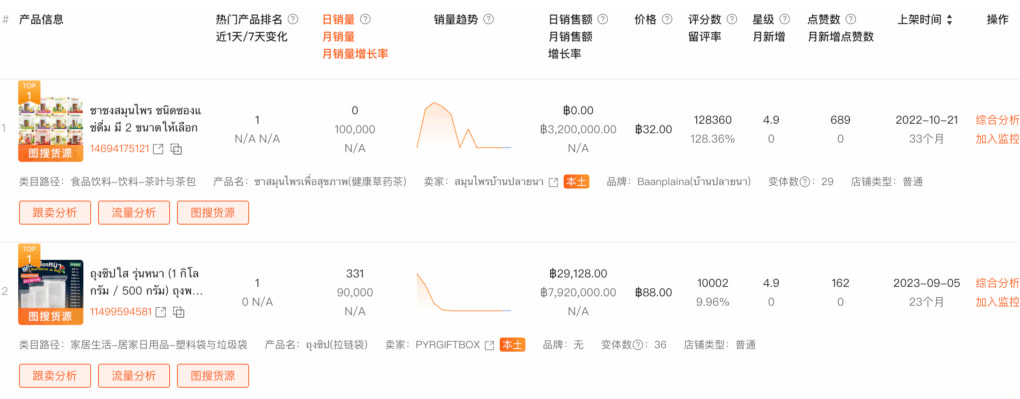Click 流量分析 button for herbal tea product
Image resolution: width=1020 pixels, height=399 pixels.
pyautogui.click(x=134, y=213)
